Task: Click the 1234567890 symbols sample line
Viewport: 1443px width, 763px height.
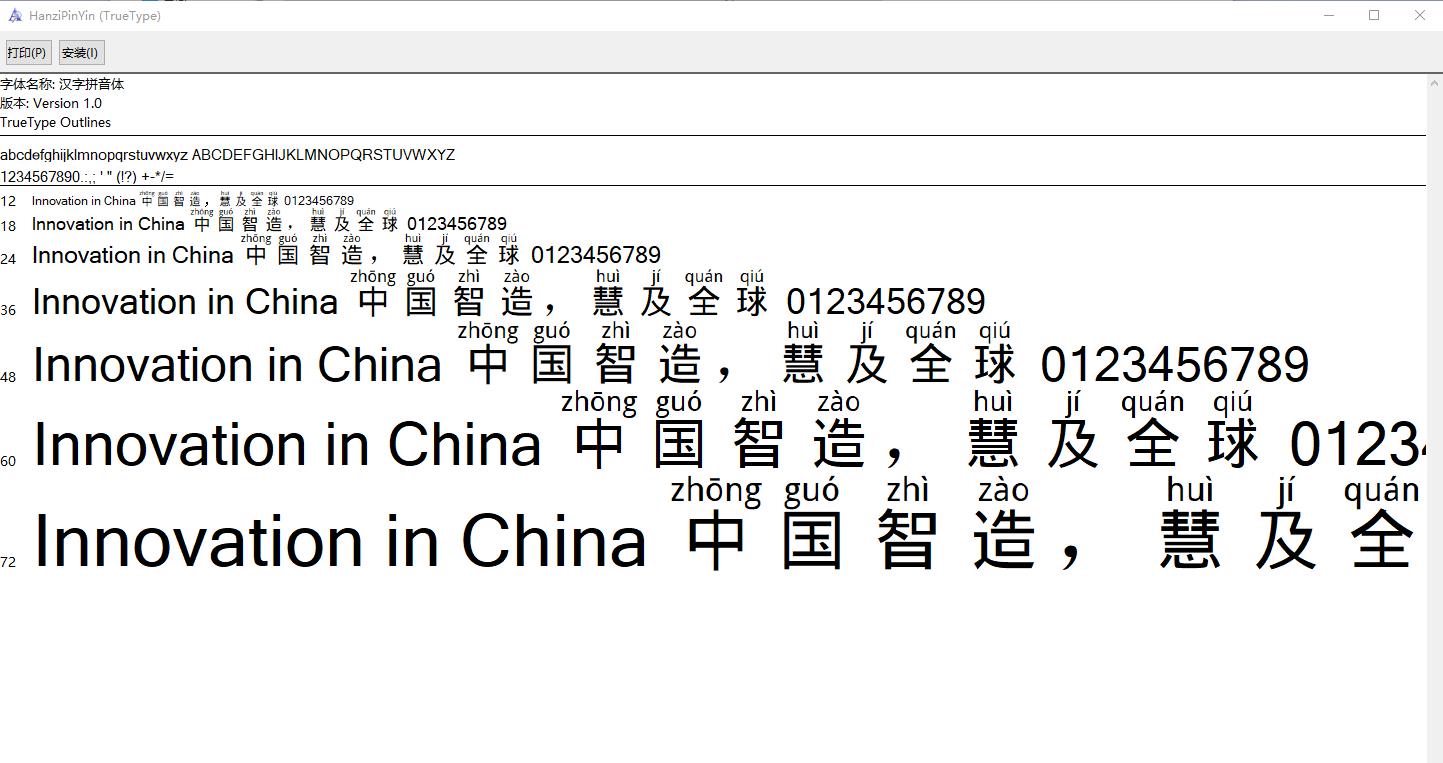Action: click(87, 177)
